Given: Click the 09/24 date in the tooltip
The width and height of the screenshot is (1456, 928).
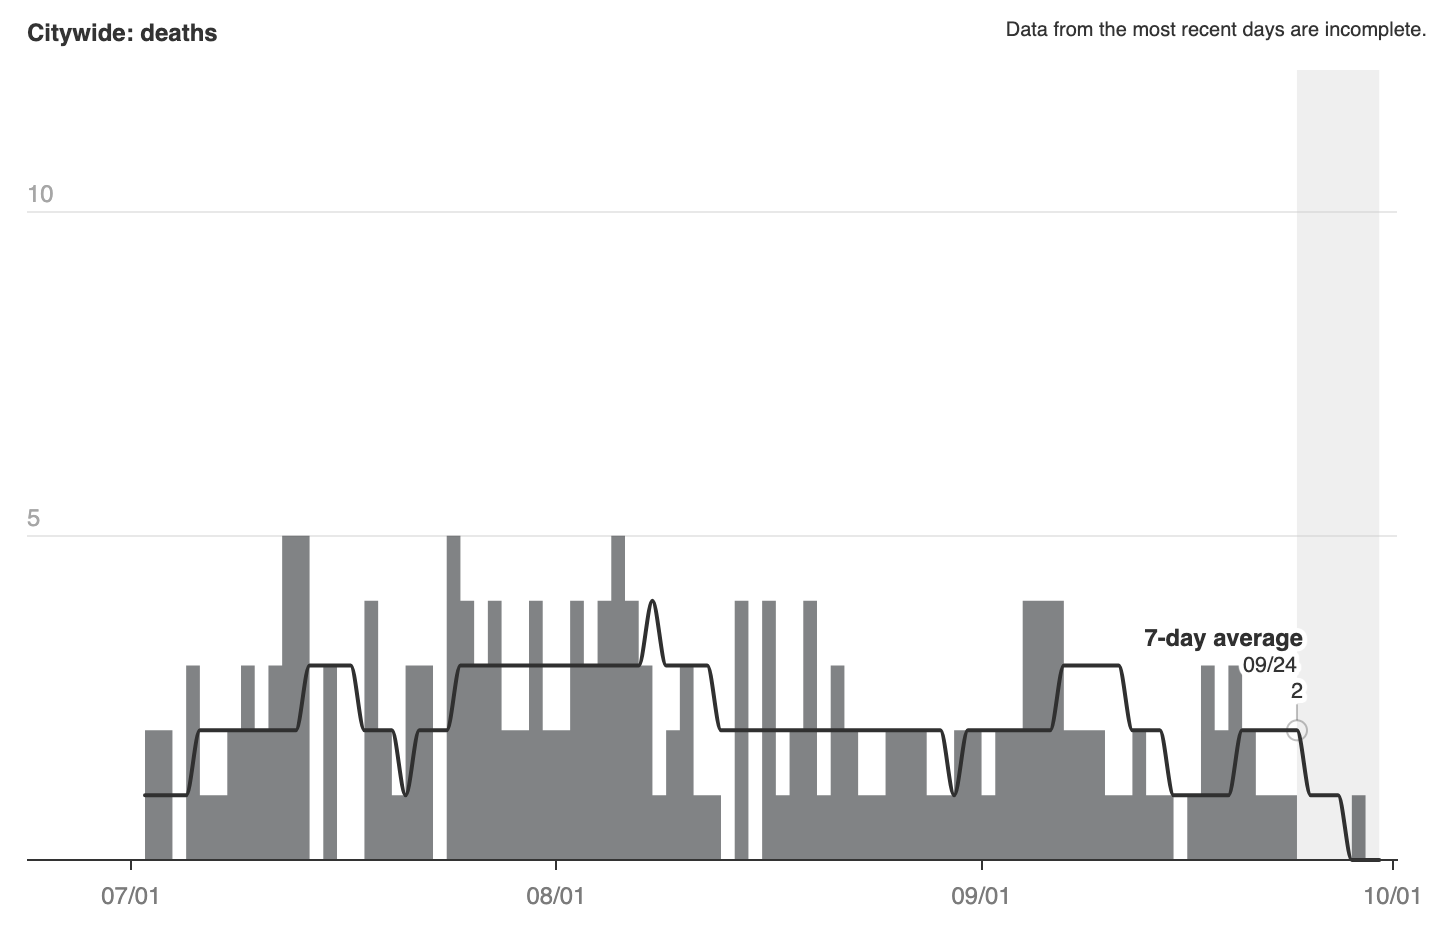Looking at the screenshot, I should click(x=1269, y=665).
